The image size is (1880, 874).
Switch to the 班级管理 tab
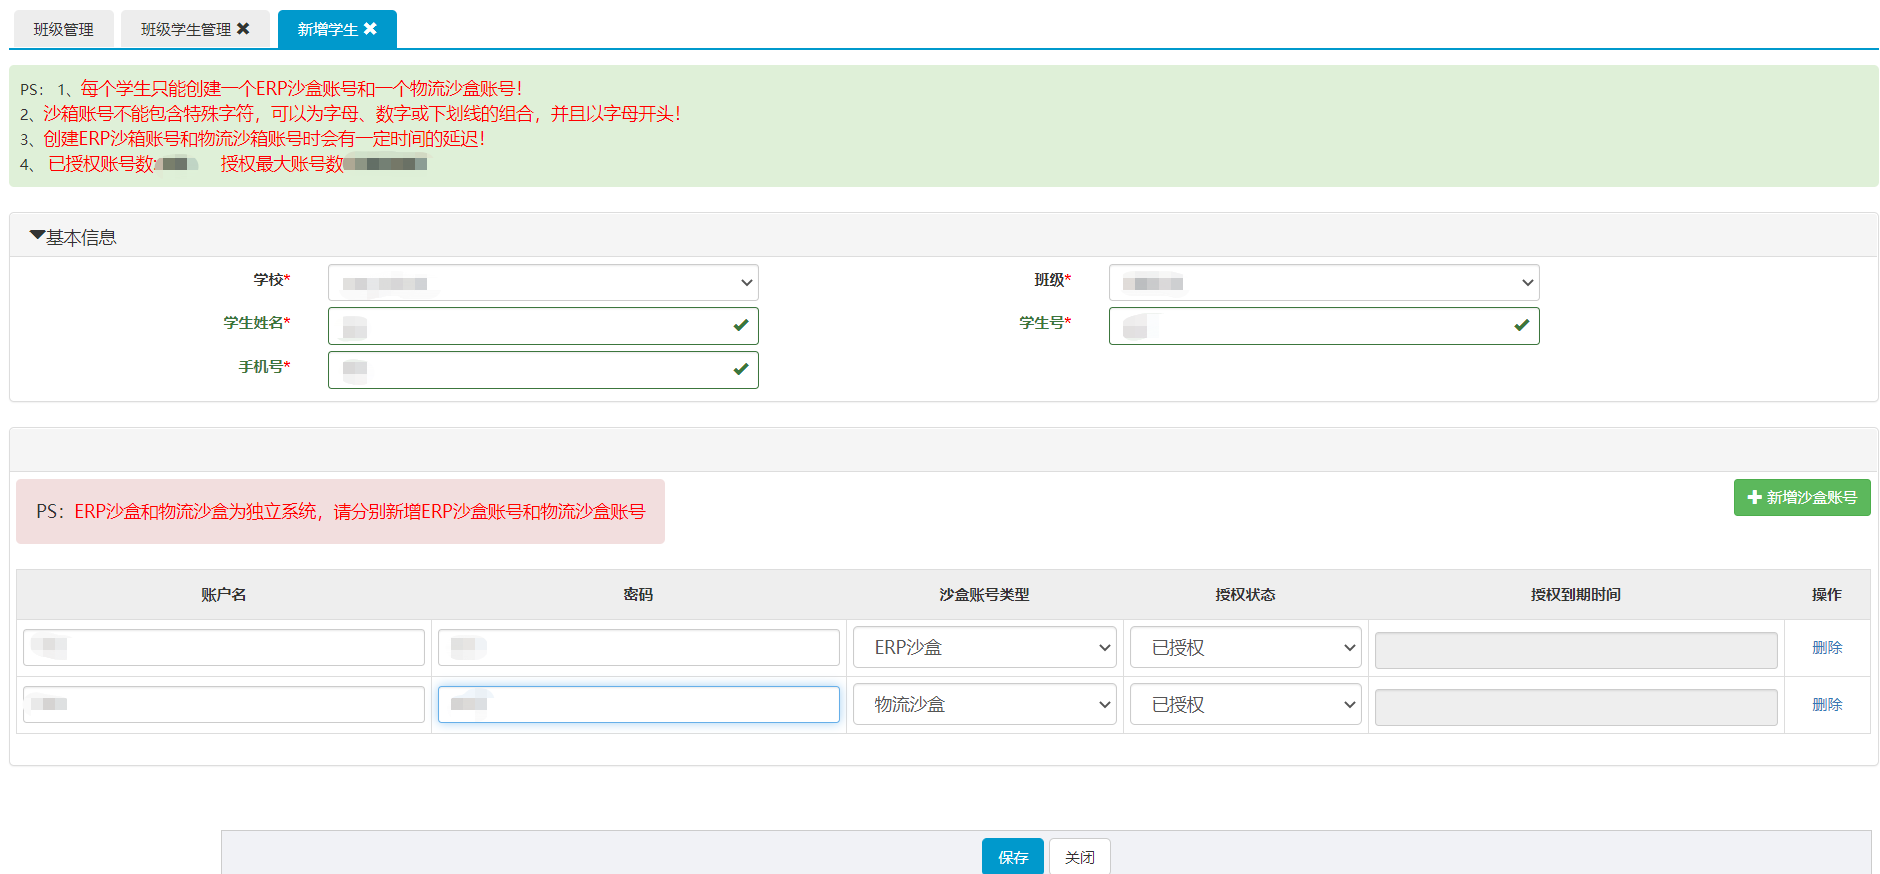63,29
